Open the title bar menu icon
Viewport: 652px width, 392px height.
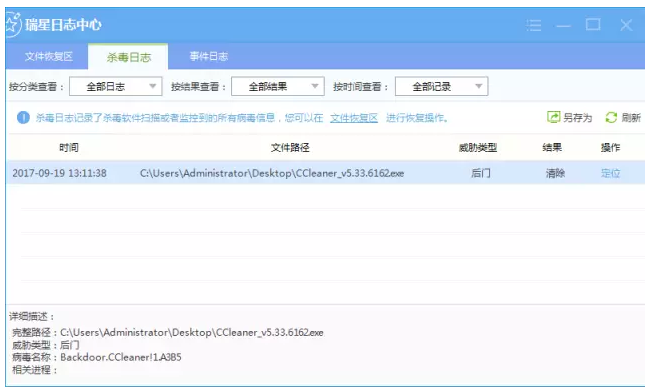(533, 25)
